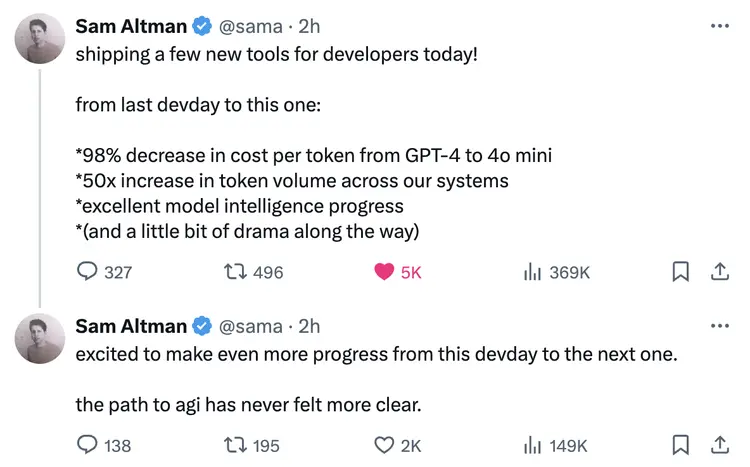Share the second tweet via upload icon
This screenshot has width=750, height=467.
(x=719, y=445)
